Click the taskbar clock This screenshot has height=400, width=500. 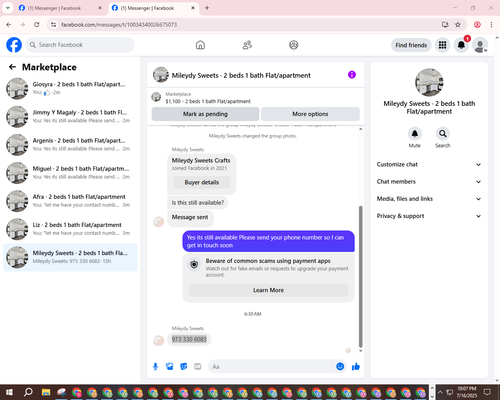click(x=467, y=392)
